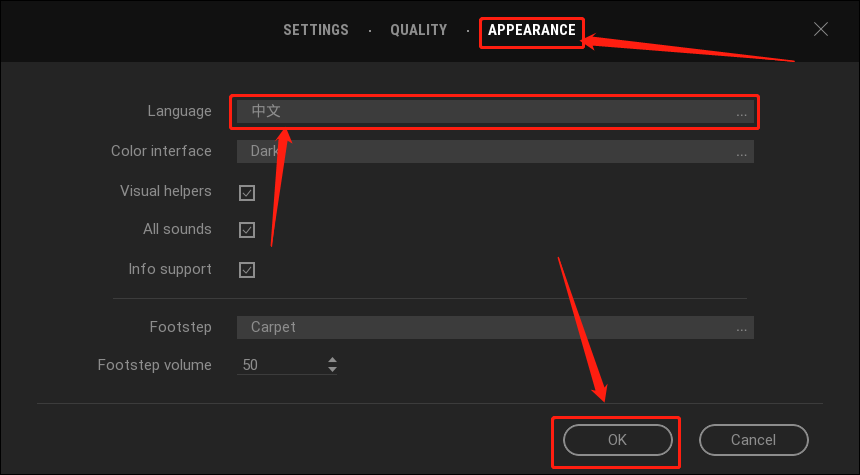
Task: Decrease Footstep volume with the down arrow
Action: tap(332, 370)
